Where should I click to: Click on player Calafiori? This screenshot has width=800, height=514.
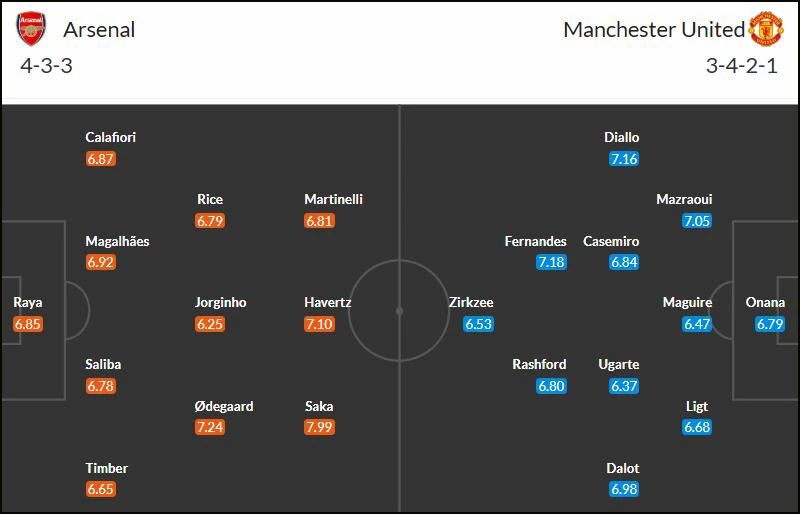tap(111, 137)
